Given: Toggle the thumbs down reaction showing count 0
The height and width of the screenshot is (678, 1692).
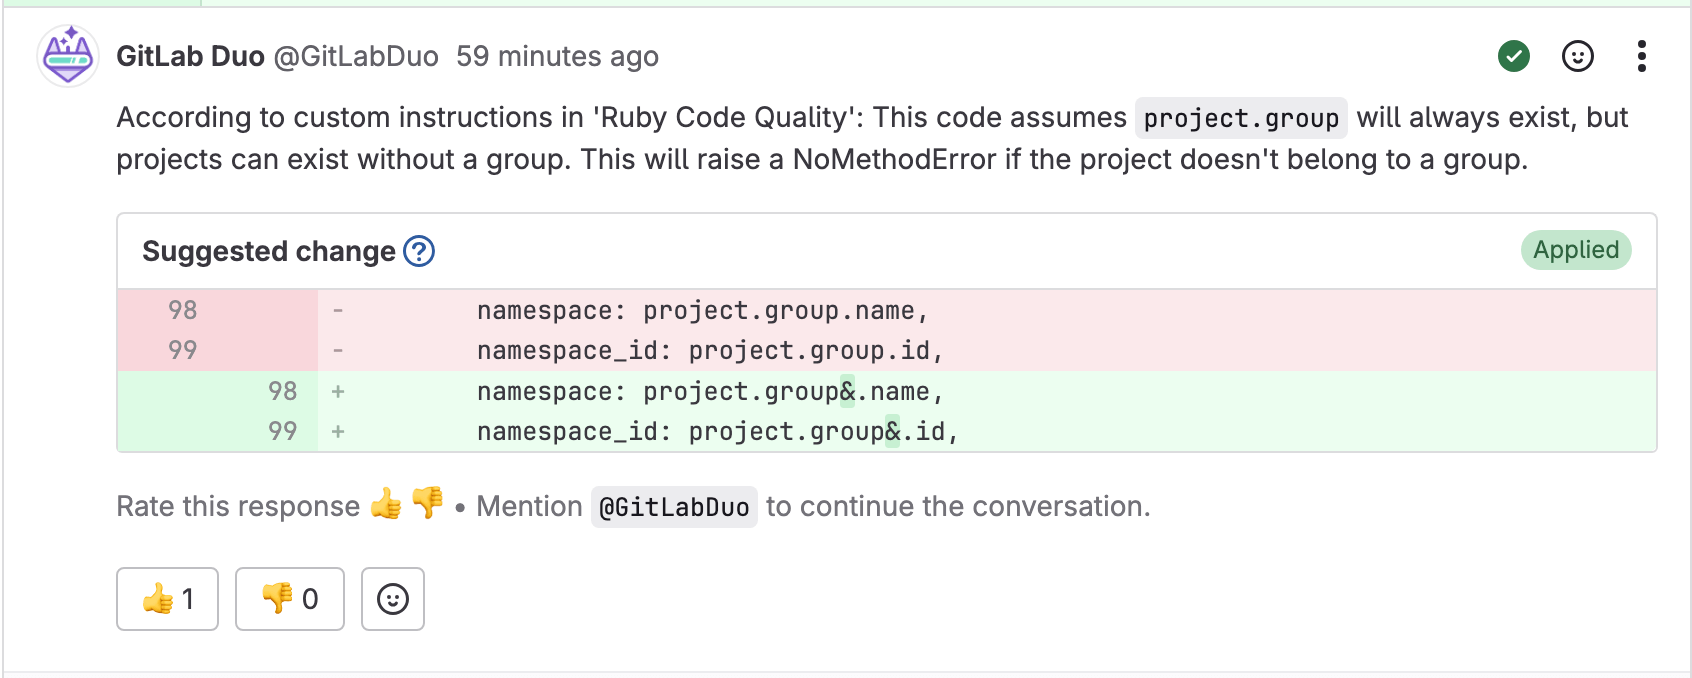Looking at the screenshot, I should click(x=289, y=599).
